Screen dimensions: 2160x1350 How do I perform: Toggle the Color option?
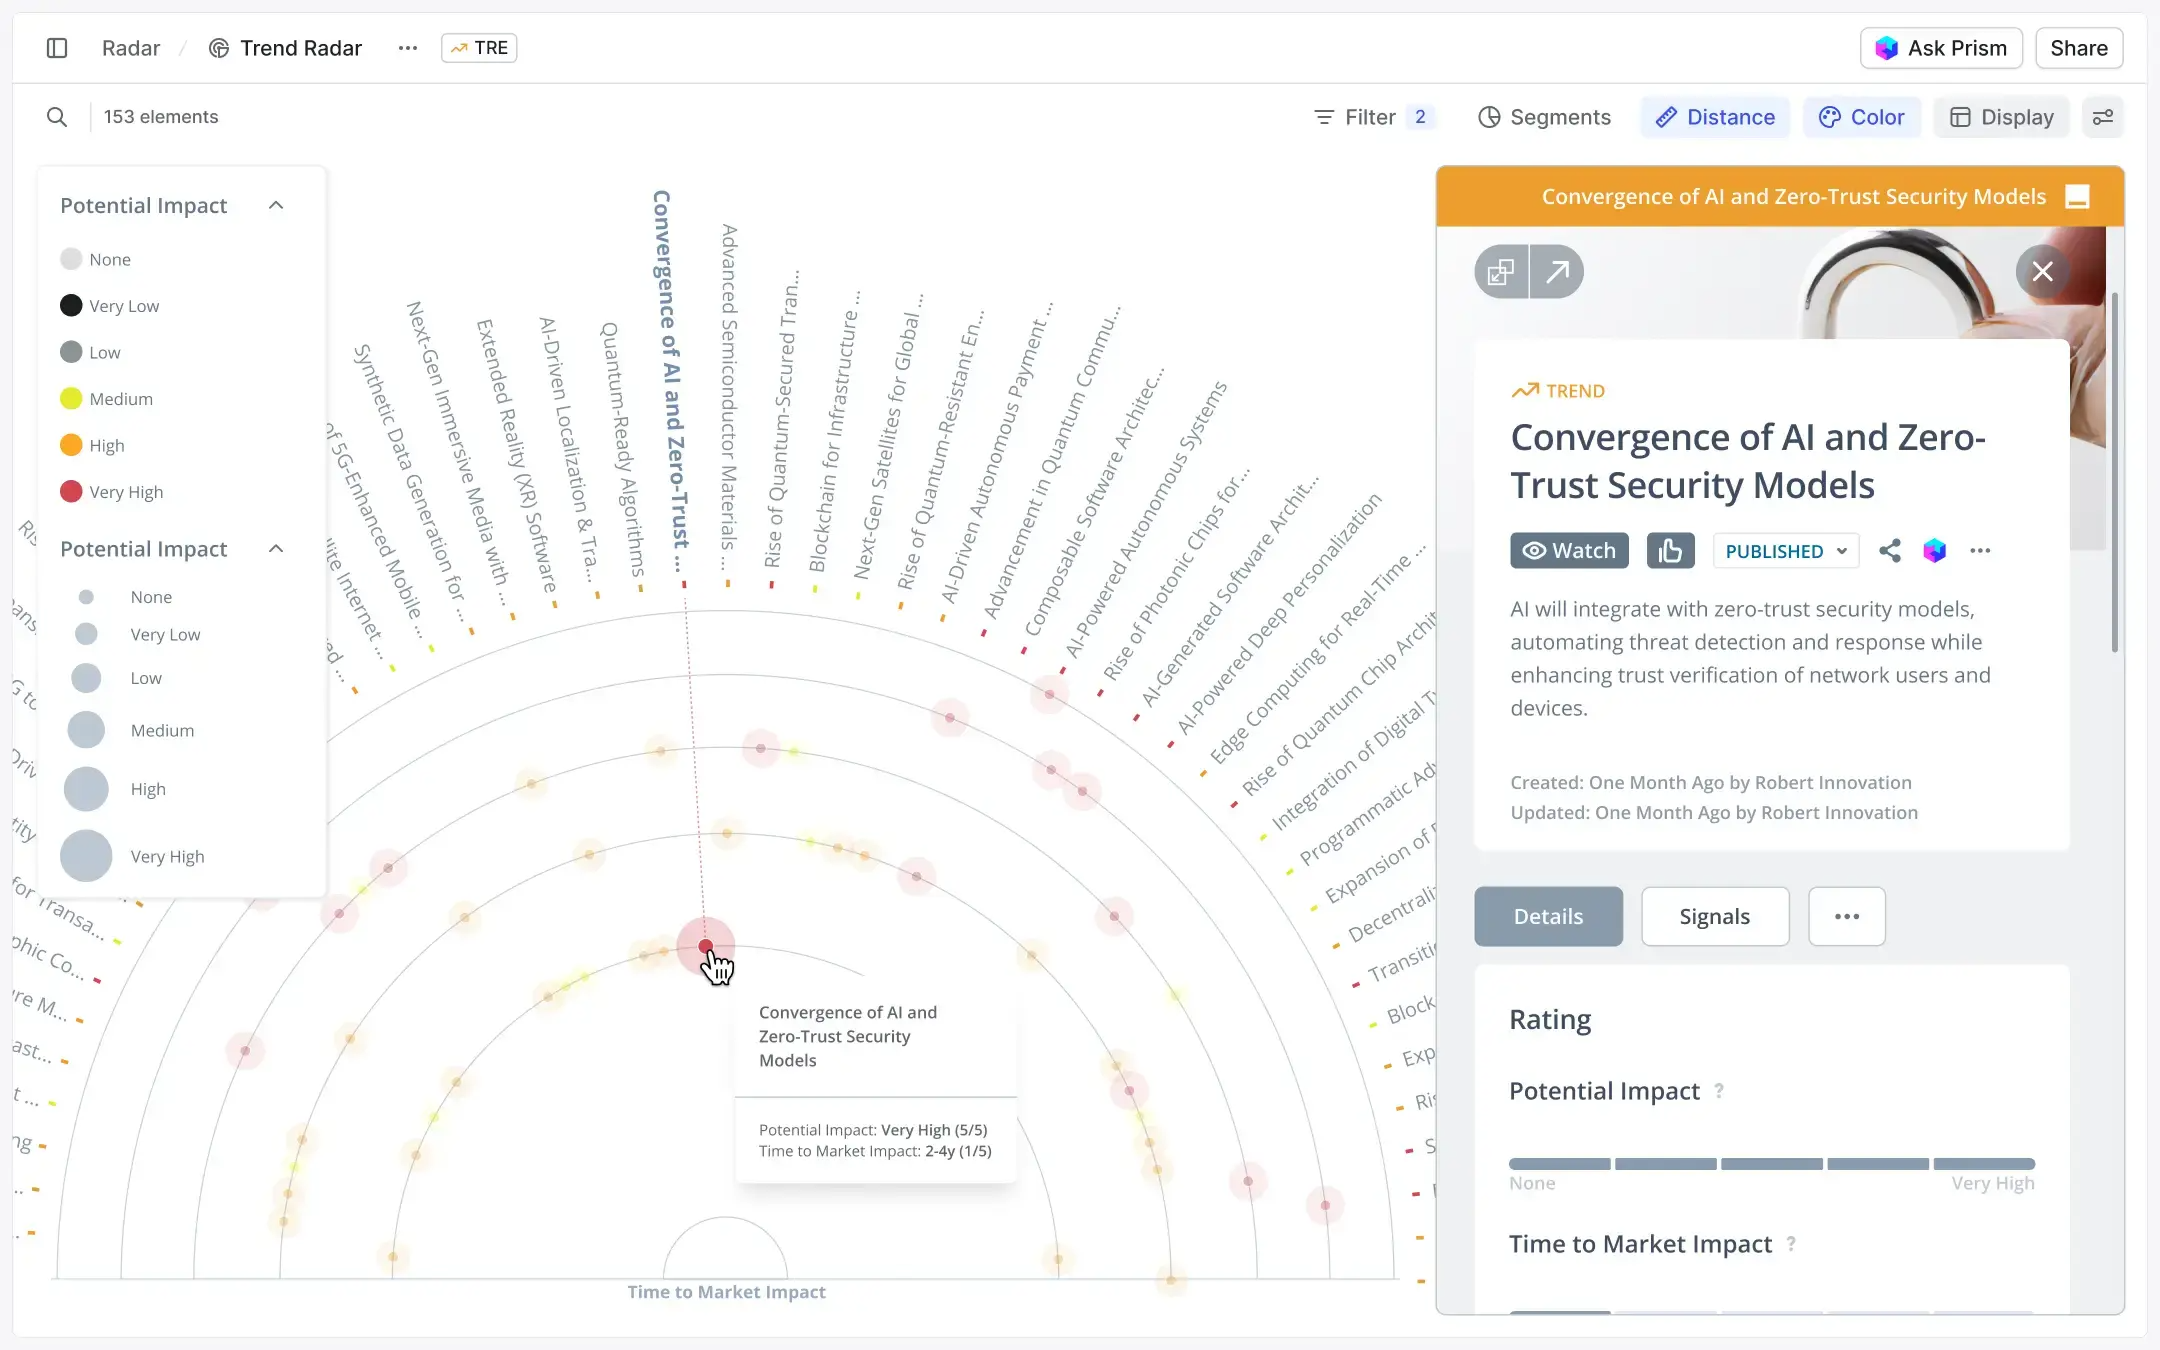tap(1861, 117)
